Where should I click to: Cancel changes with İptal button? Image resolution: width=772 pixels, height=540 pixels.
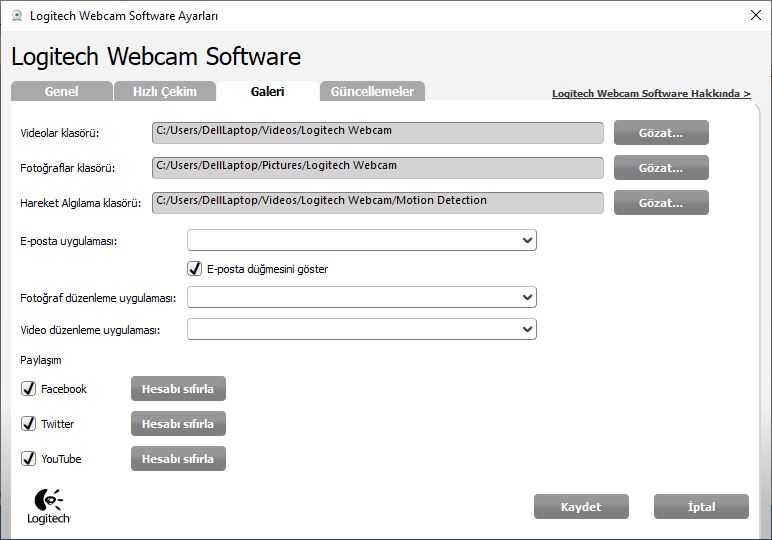pyautogui.click(x=702, y=507)
